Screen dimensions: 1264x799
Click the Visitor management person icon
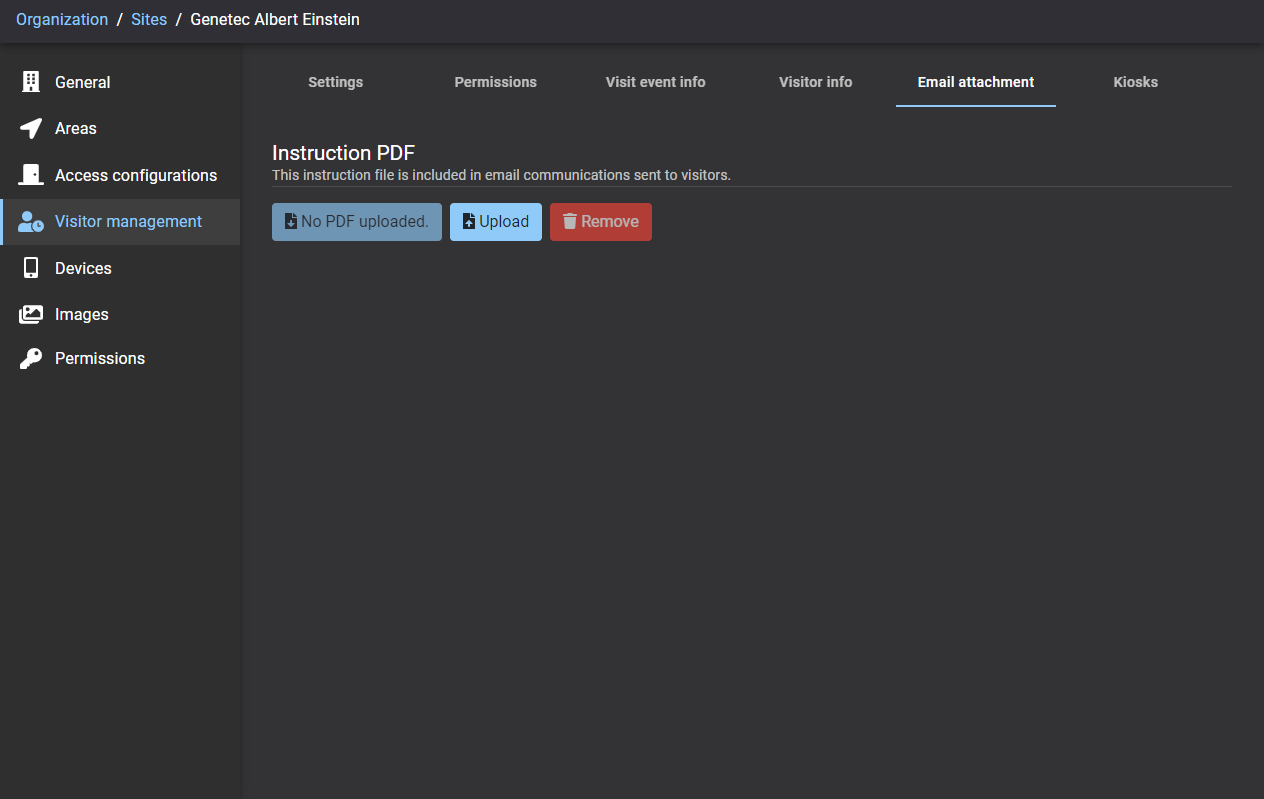[x=31, y=222]
